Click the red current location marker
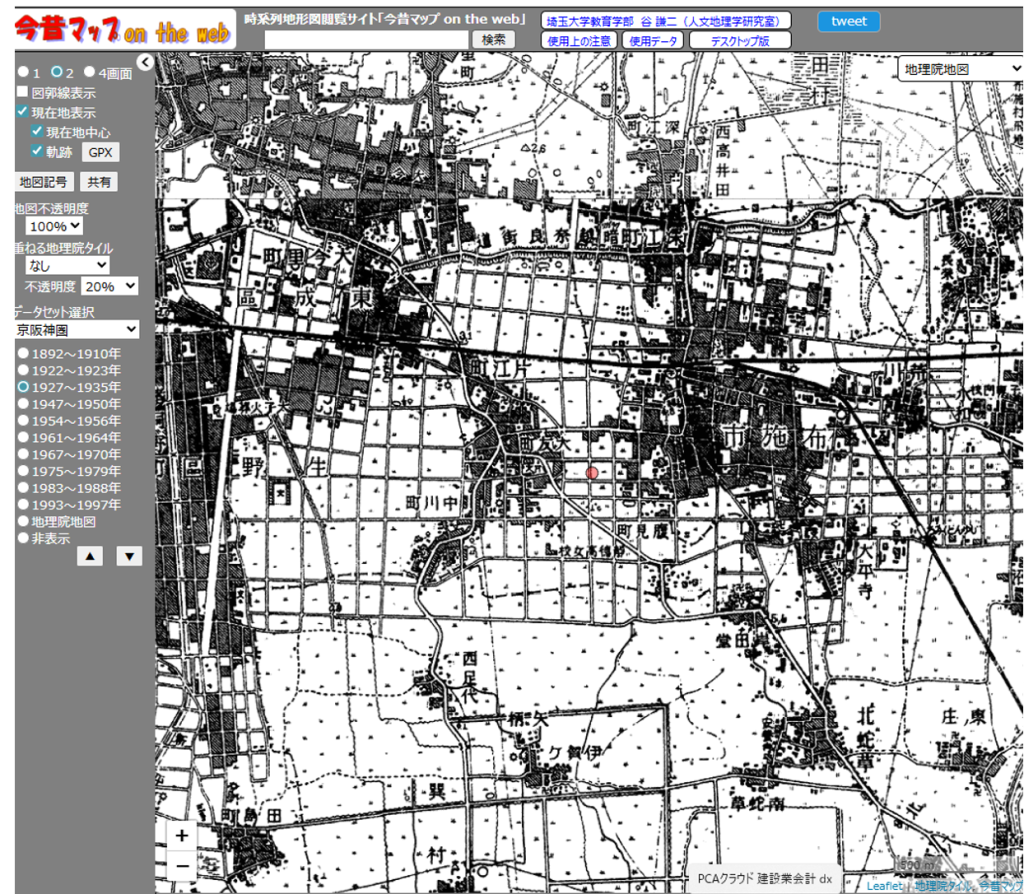 [592, 472]
